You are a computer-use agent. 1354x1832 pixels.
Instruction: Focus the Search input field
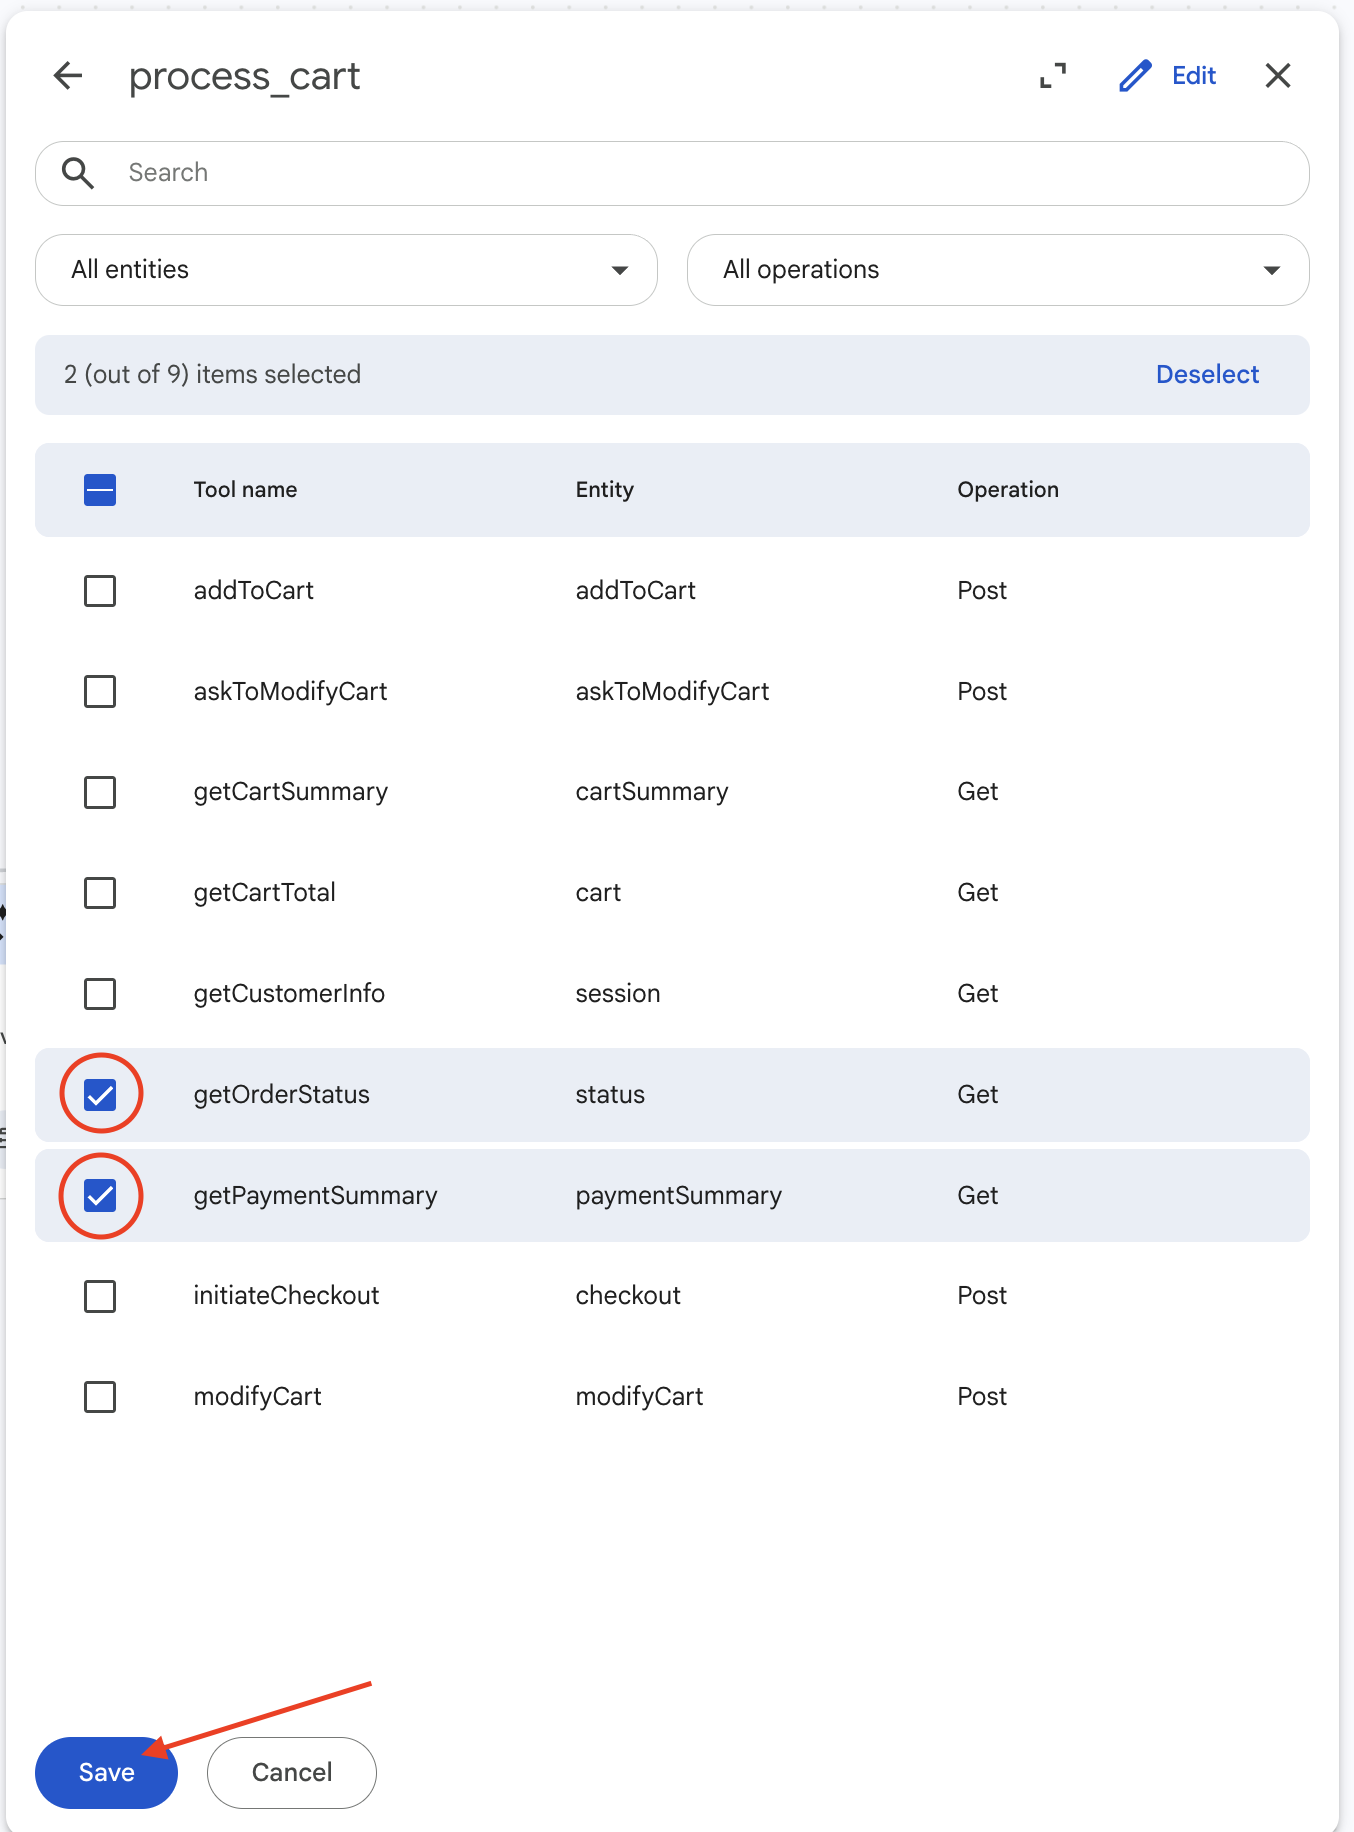click(672, 173)
